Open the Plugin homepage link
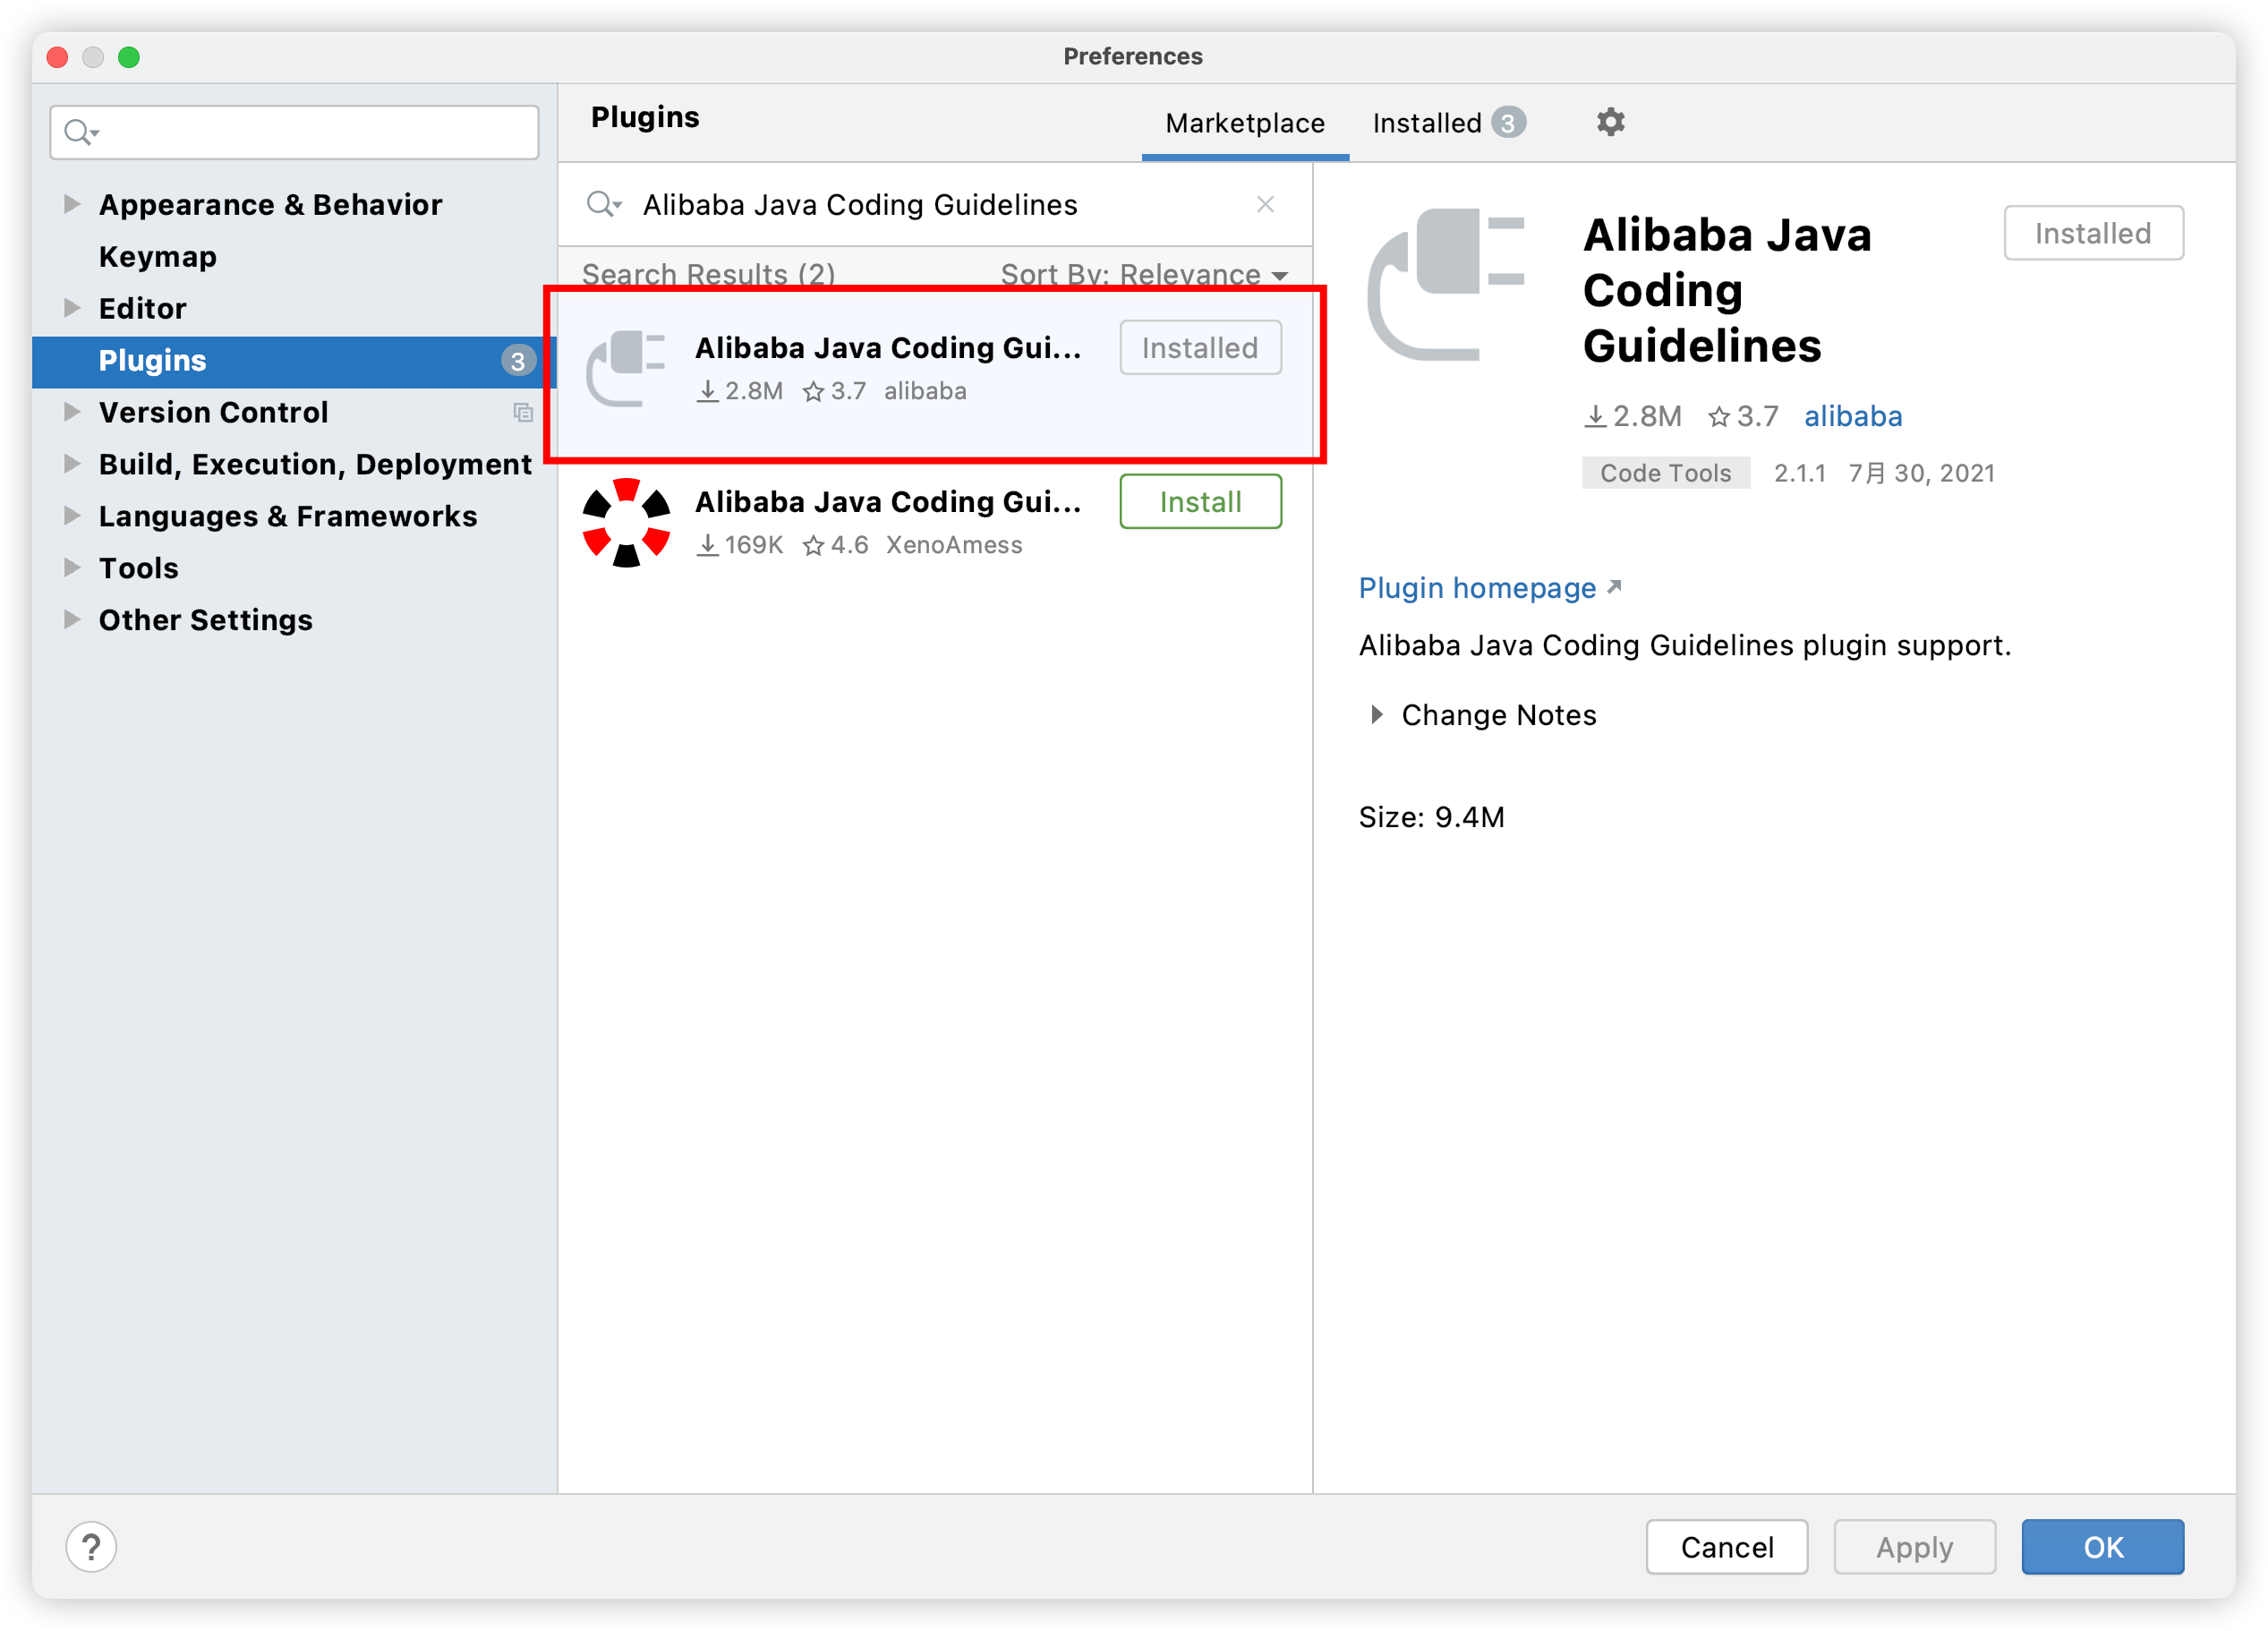Image resolution: width=2268 pixels, height=1631 pixels. click(1476, 588)
